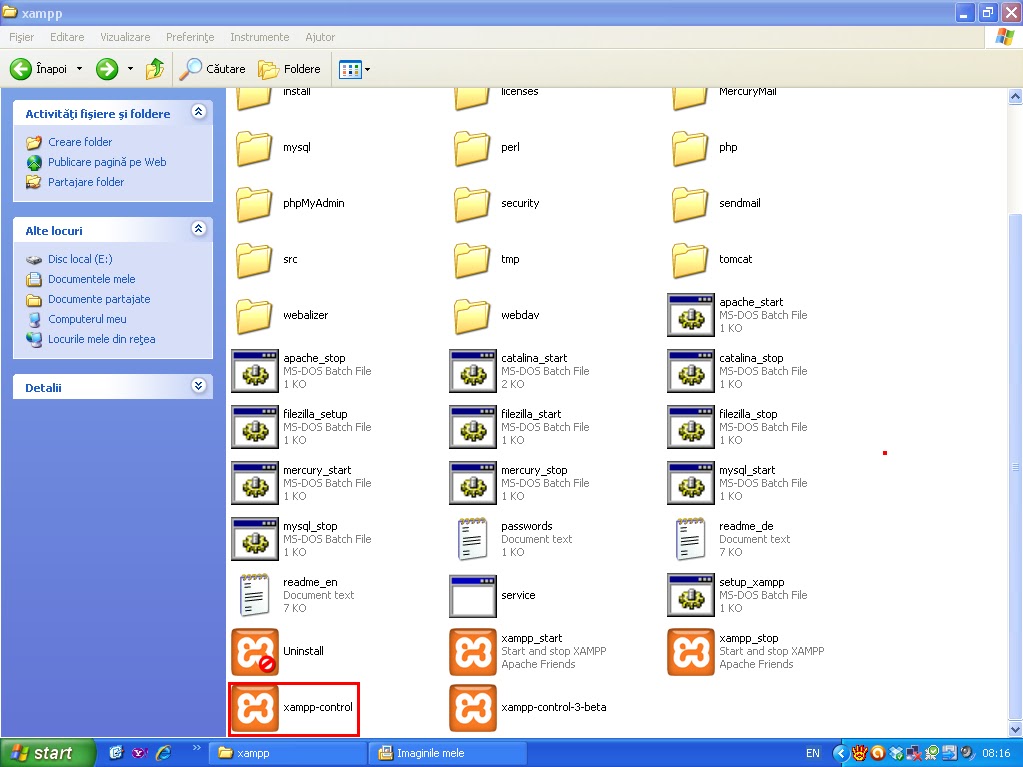Select the sendmail folder icon
Viewport: 1023px width, 767px height.
(690, 203)
